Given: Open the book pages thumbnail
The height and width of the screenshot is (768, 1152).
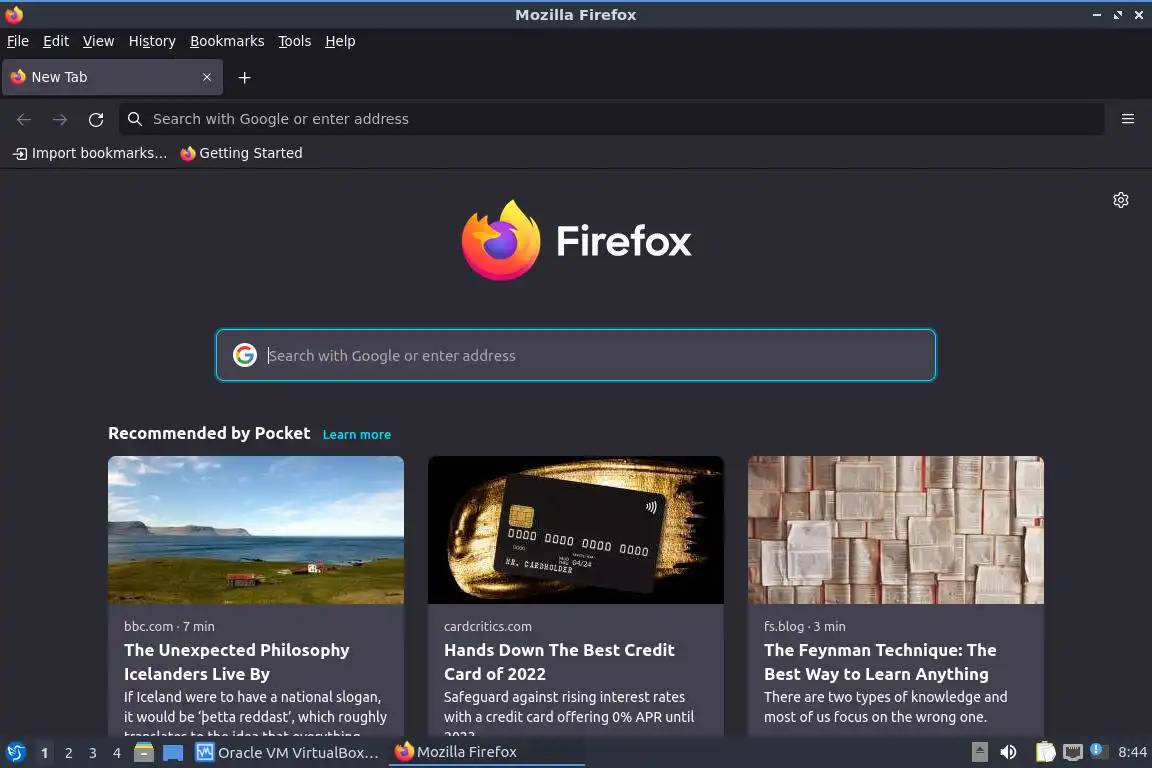Looking at the screenshot, I should [x=896, y=530].
